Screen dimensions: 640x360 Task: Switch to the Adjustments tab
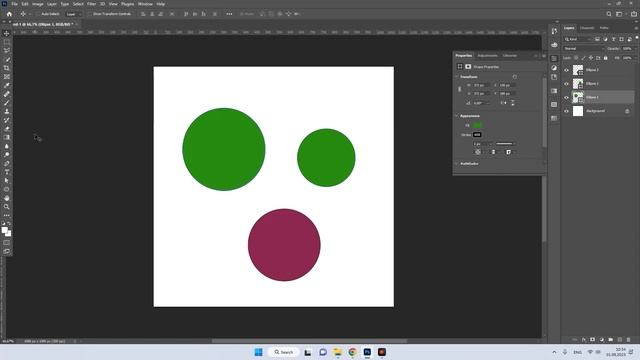tap(487, 56)
